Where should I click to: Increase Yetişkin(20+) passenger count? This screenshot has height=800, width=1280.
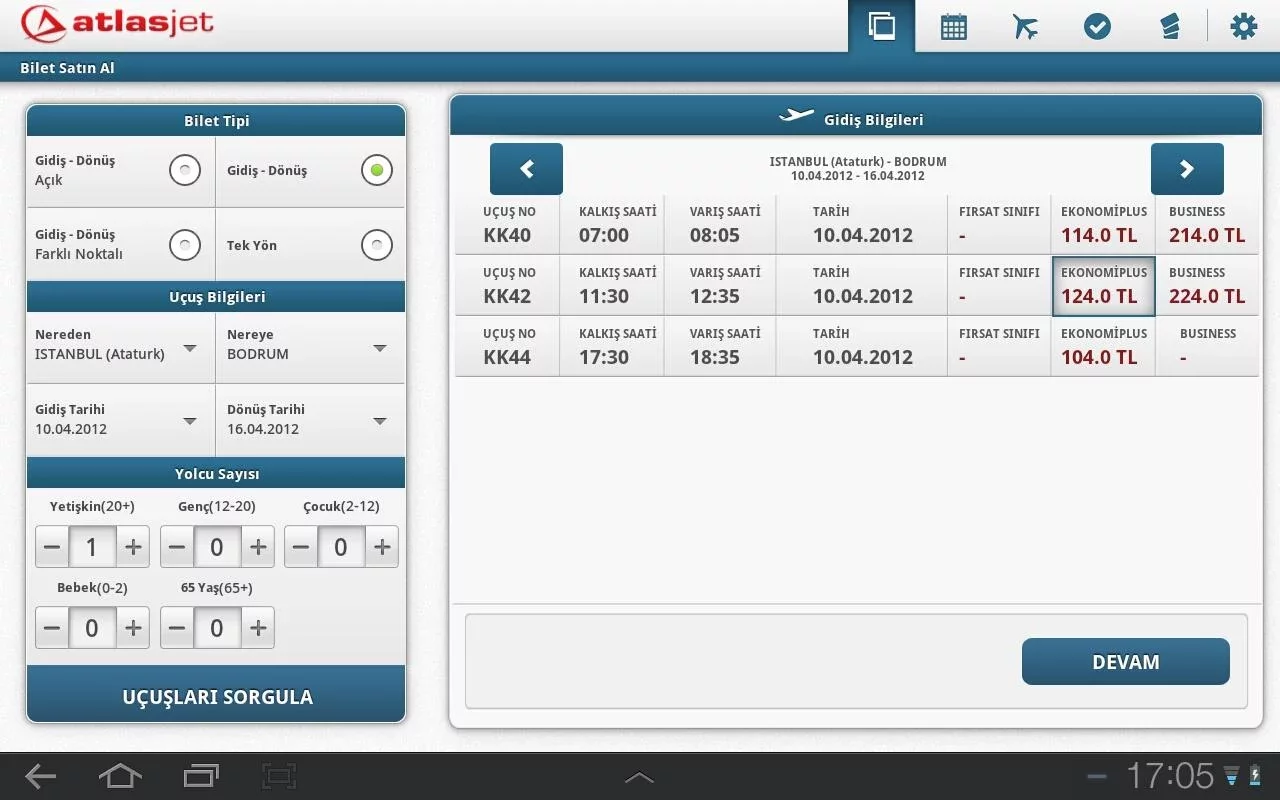tap(133, 547)
